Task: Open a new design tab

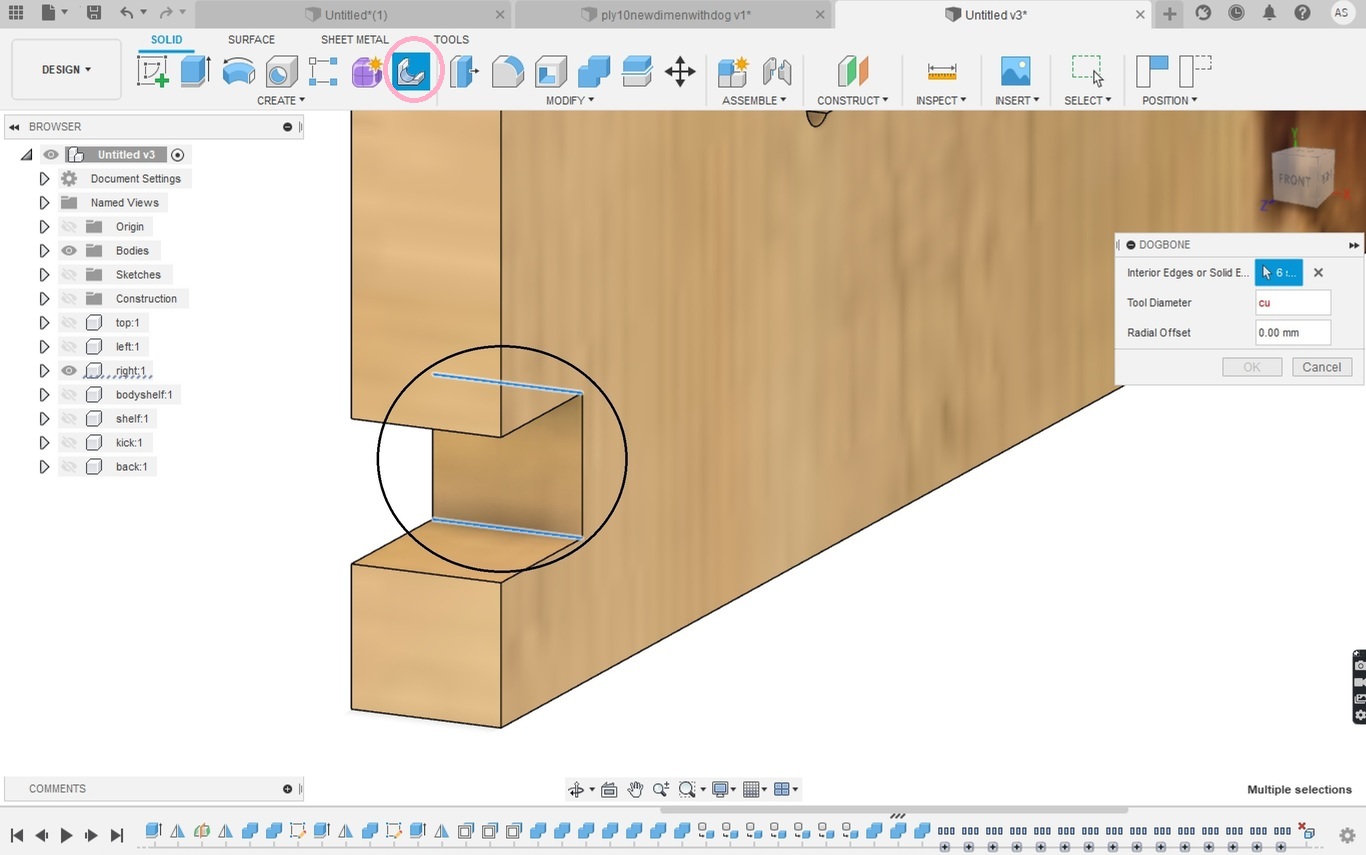Action: pos(1169,14)
